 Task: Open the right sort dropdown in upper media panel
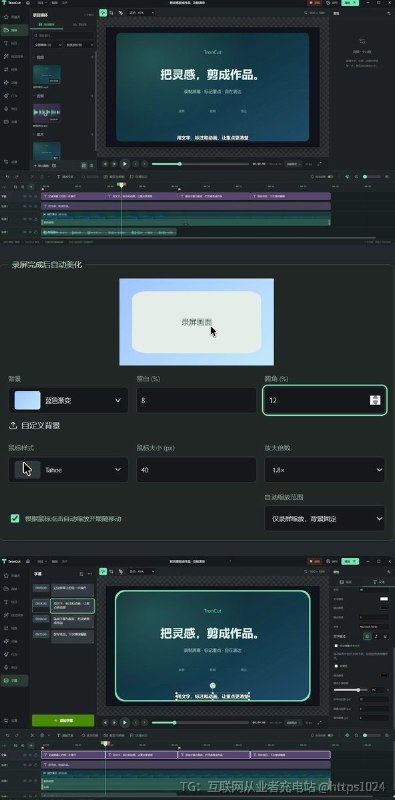point(79,45)
